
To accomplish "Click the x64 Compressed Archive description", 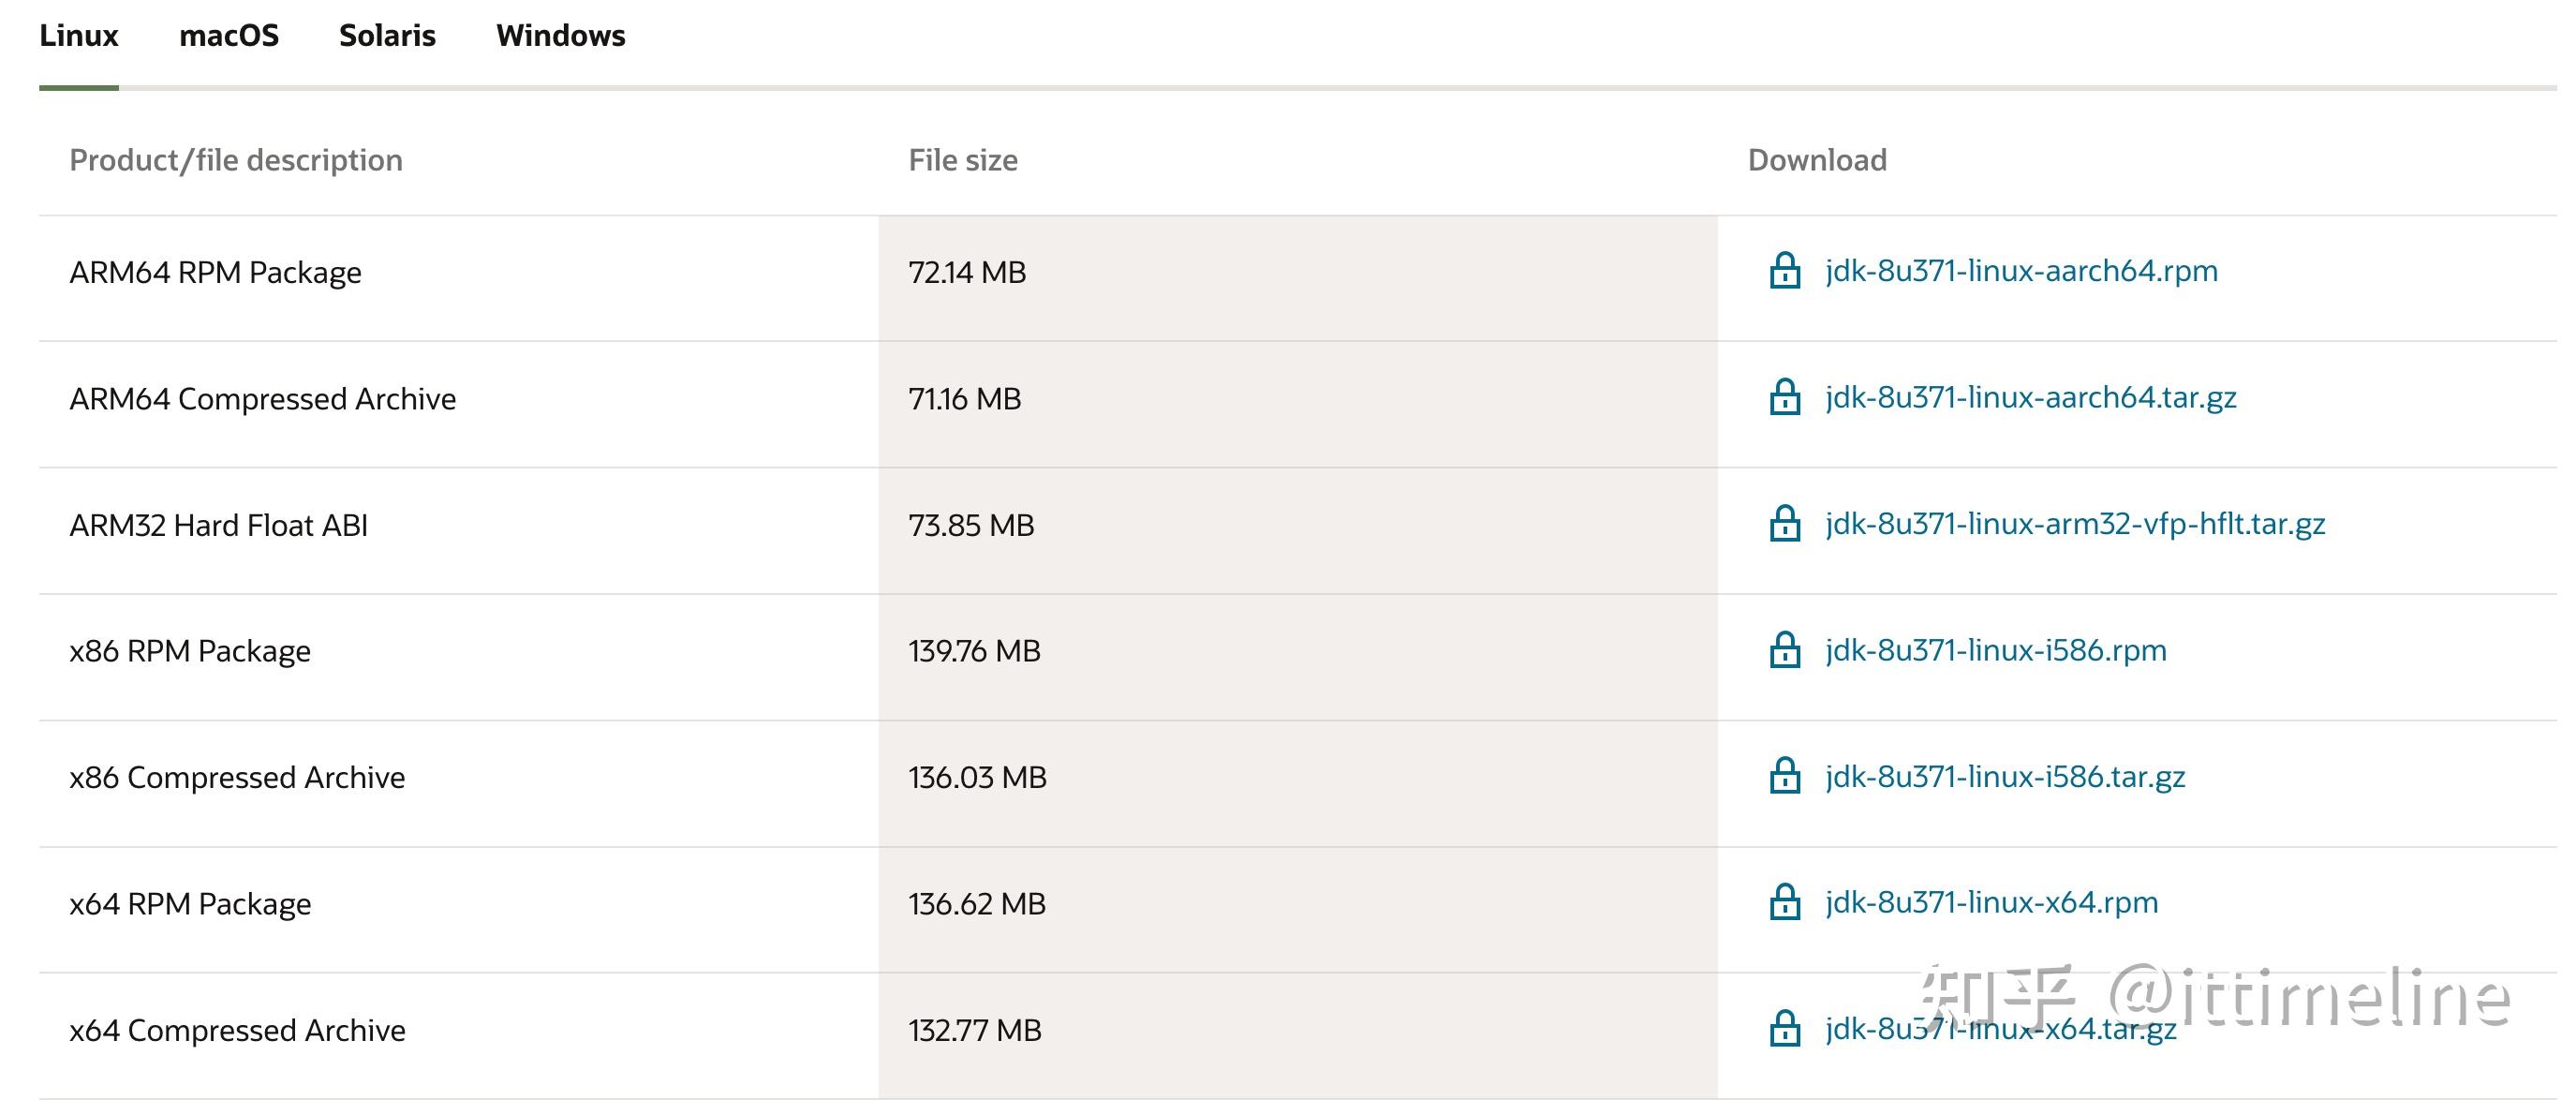I will (x=237, y=1030).
